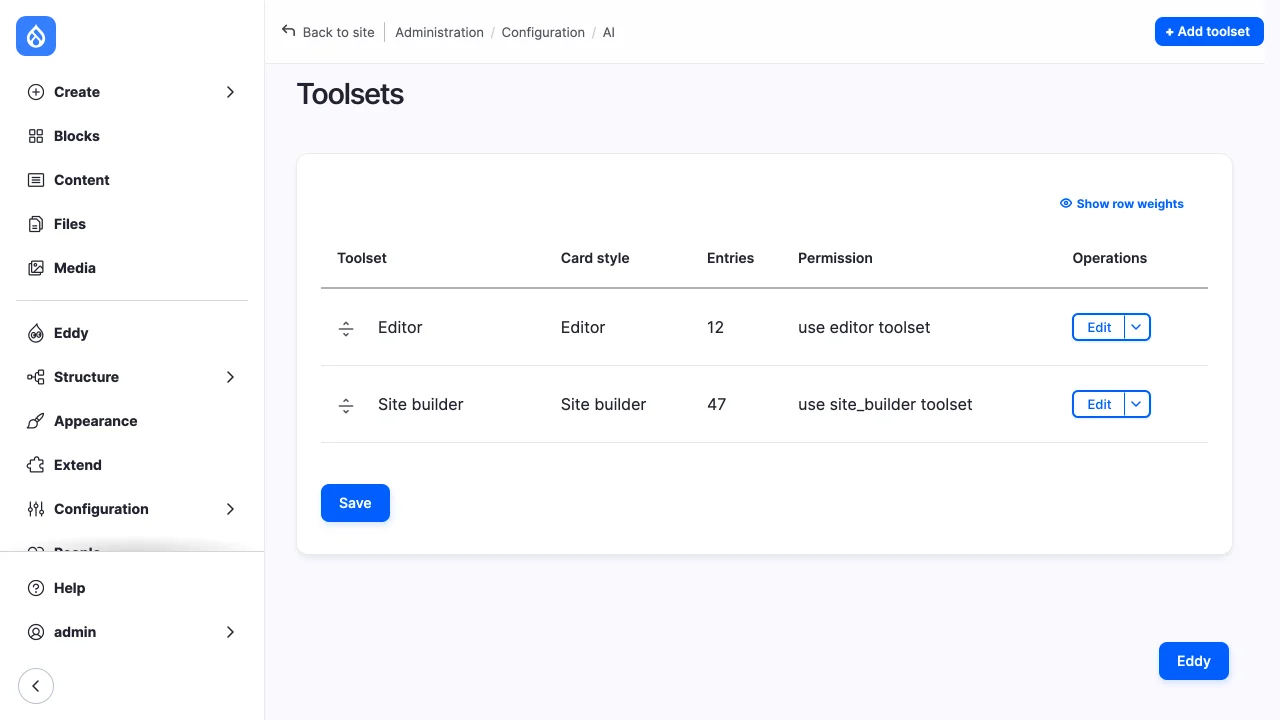Go to the Extend menu item
The height and width of the screenshot is (720, 1280).
pyautogui.click(x=132, y=465)
